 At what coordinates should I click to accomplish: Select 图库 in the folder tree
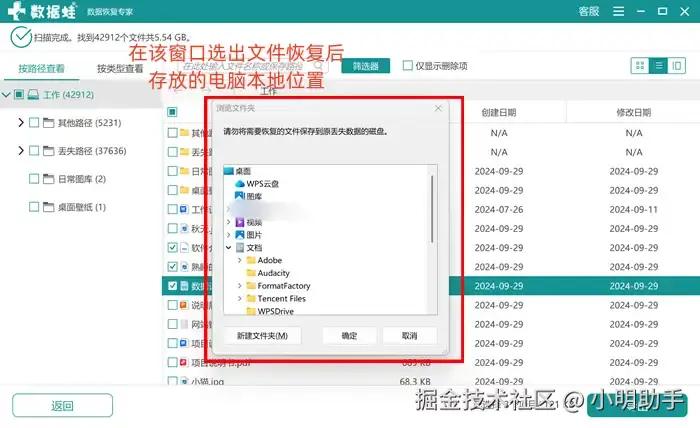[254, 196]
